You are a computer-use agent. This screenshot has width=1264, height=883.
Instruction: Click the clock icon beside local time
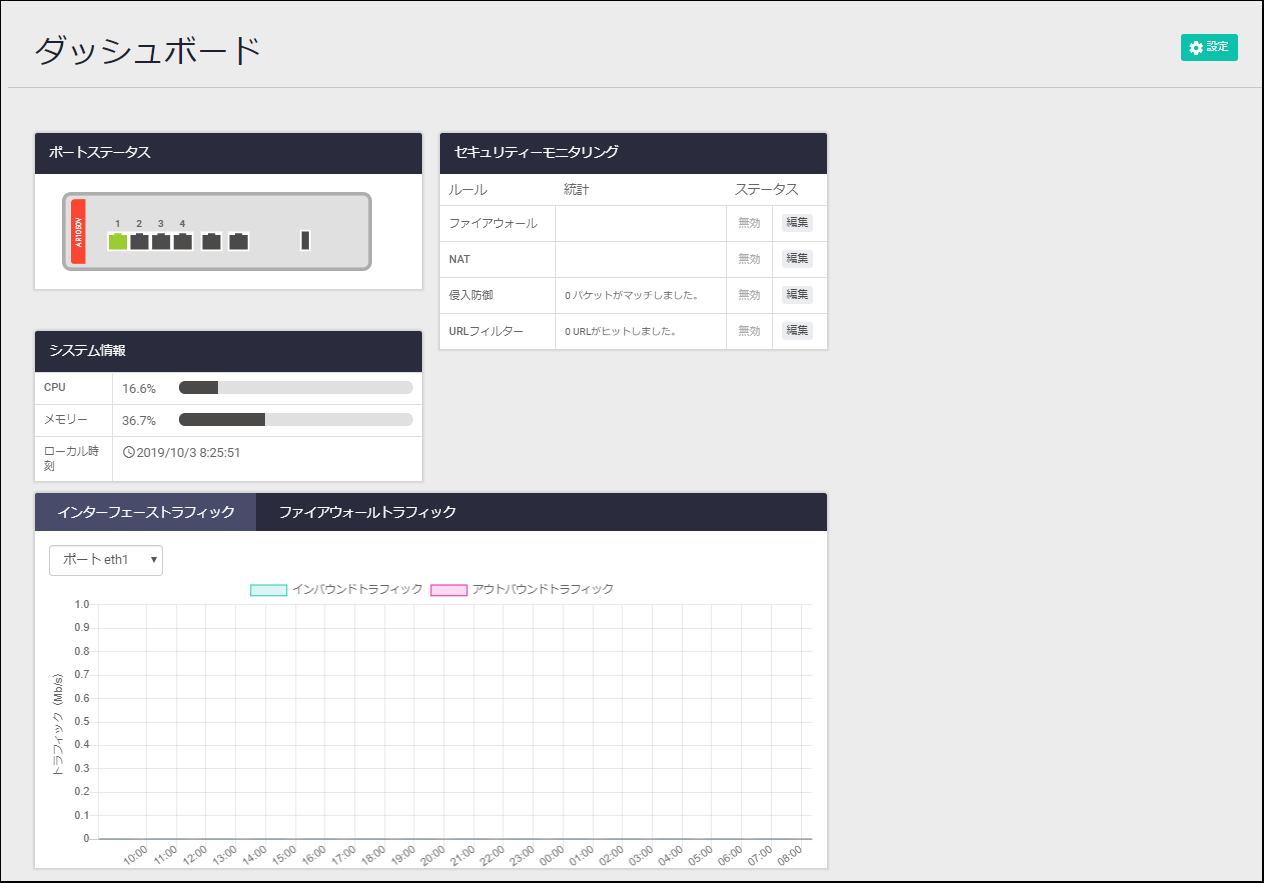click(x=128, y=452)
